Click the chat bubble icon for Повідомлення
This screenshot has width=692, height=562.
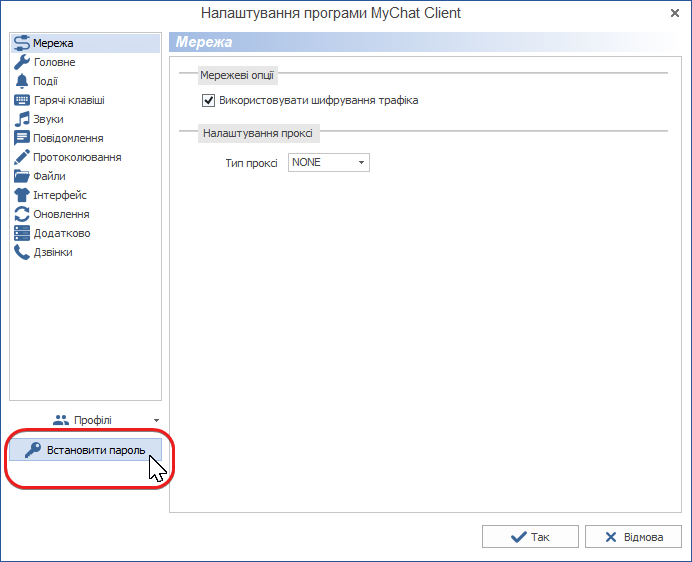(22, 138)
